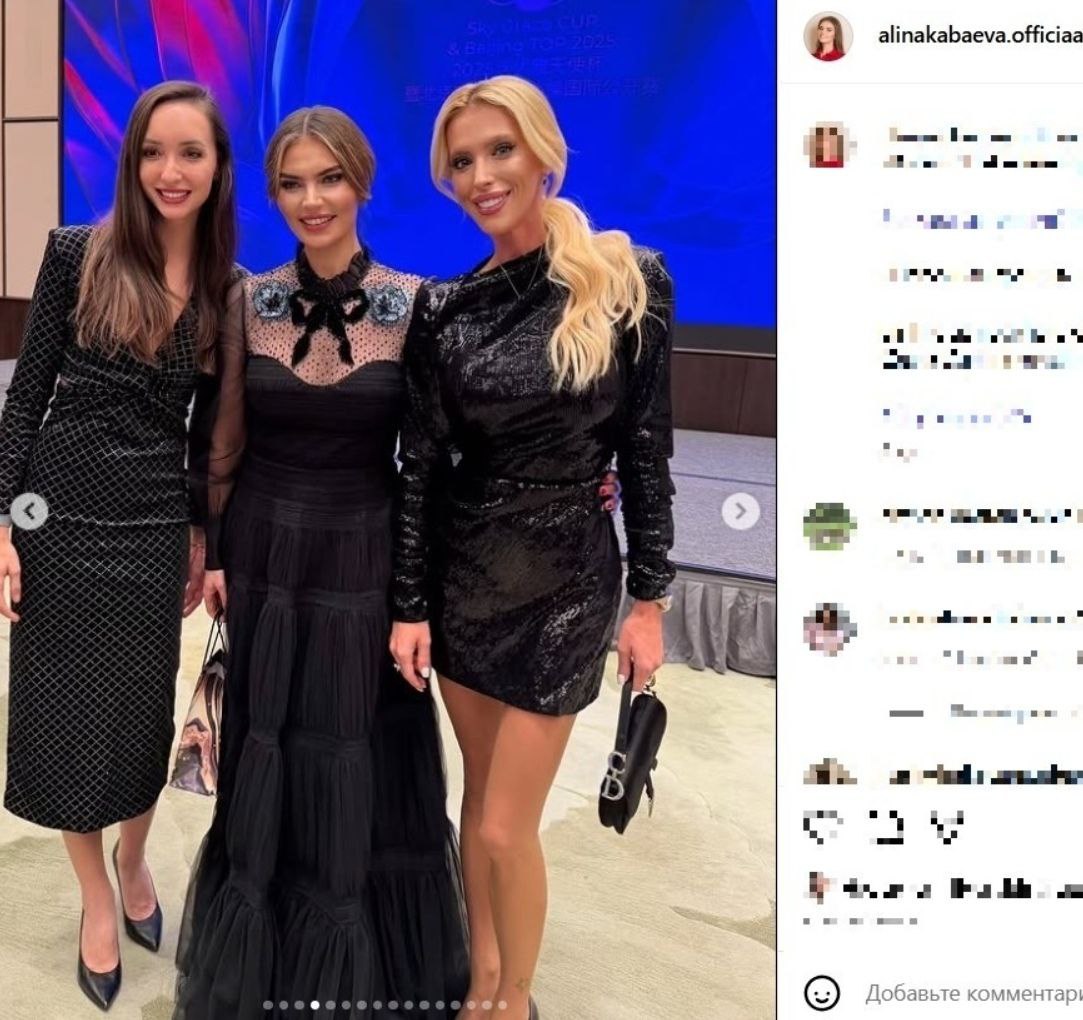Visit alinakabaeva.officiaa profile link
The width and height of the screenshot is (1083, 1020).
coord(979,36)
